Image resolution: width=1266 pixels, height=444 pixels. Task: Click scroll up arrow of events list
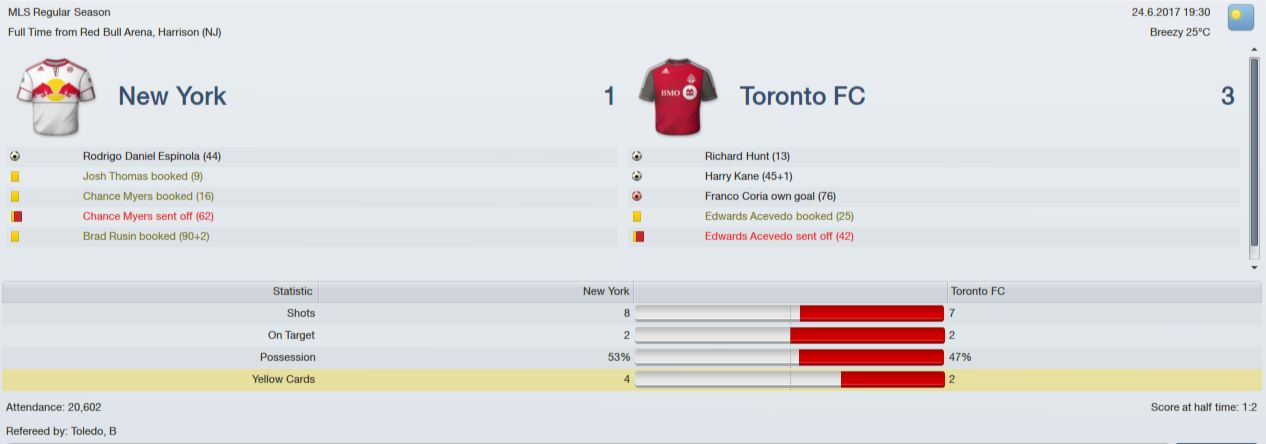[x=1254, y=49]
